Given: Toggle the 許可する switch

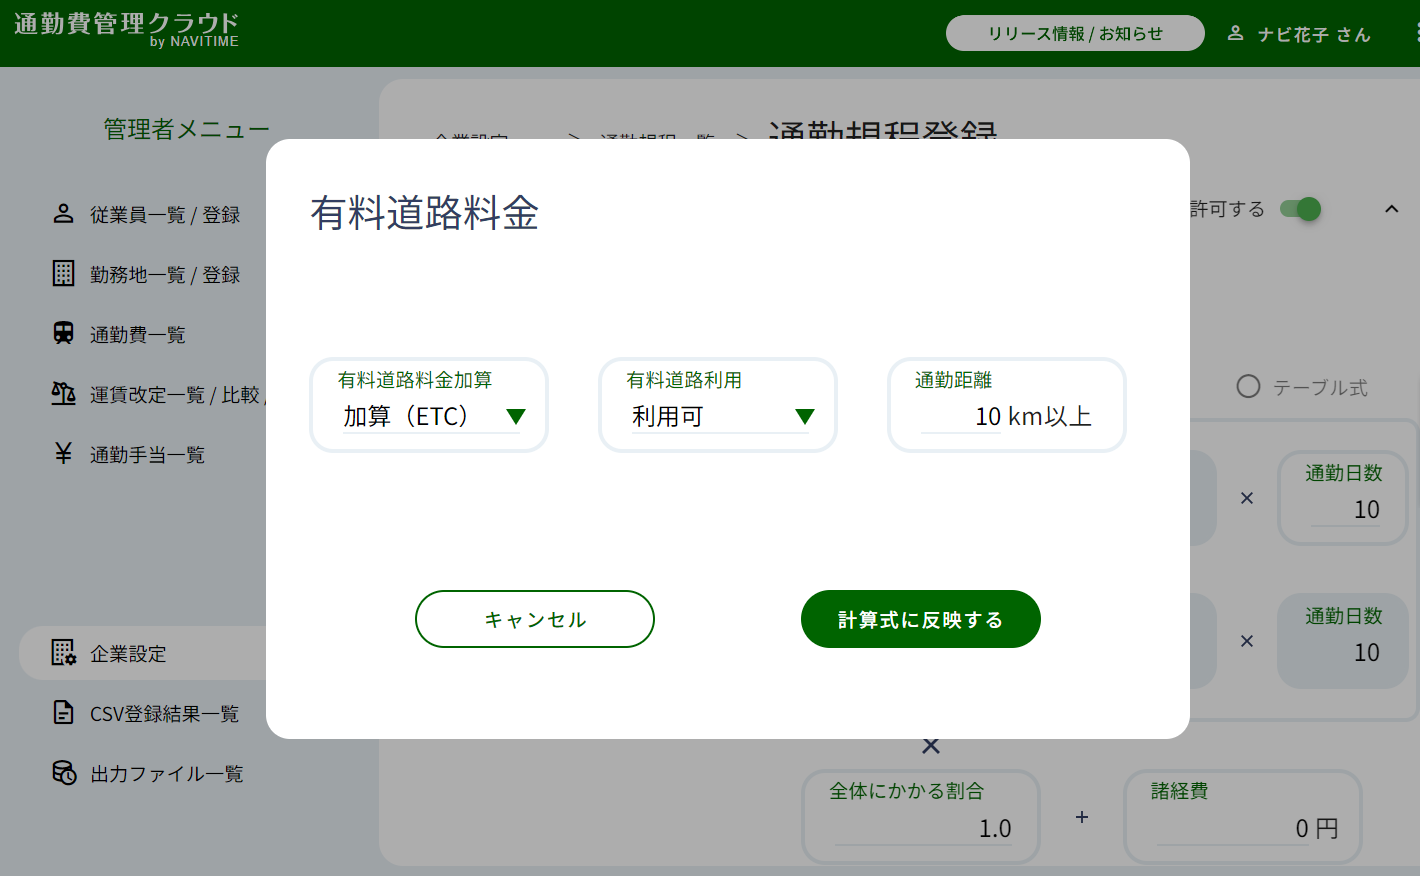Looking at the screenshot, I should 1301,209.
